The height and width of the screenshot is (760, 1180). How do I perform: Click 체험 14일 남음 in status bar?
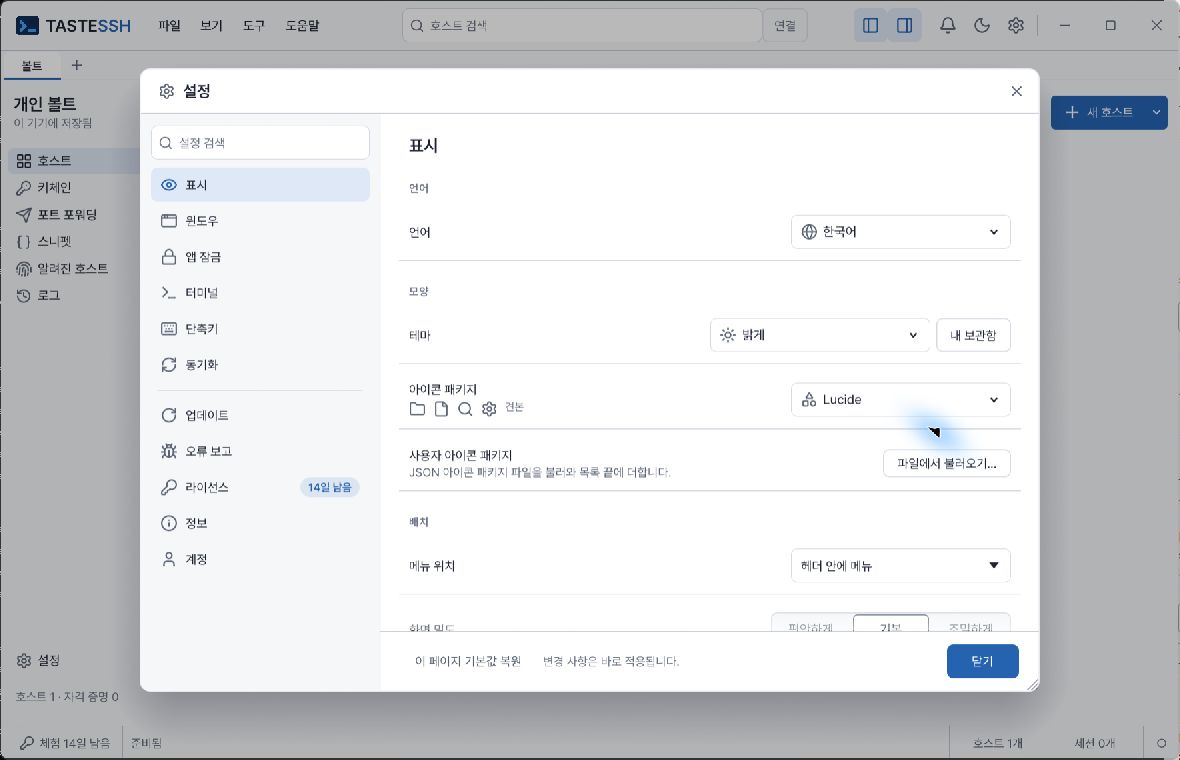click(x=65, y=743)
